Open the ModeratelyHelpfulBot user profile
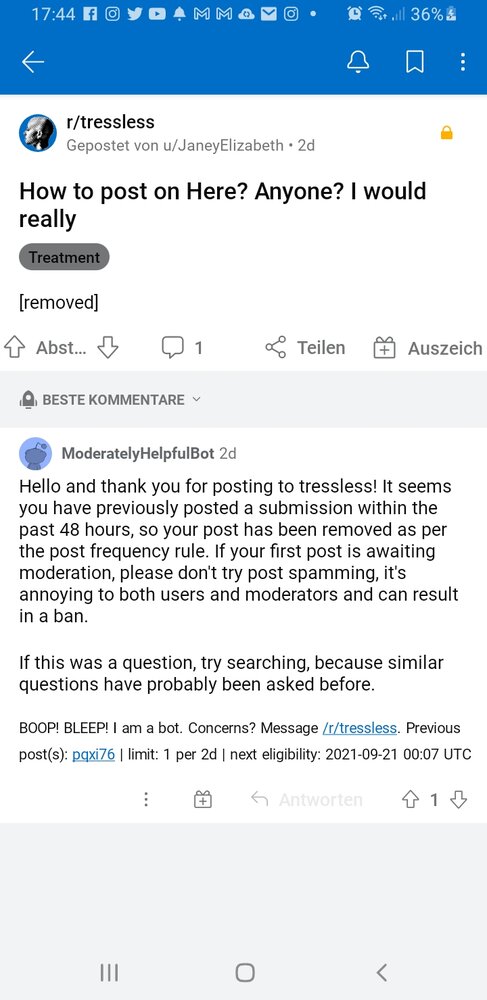Screen dimensions: 487x1000 tap(138, 453)
